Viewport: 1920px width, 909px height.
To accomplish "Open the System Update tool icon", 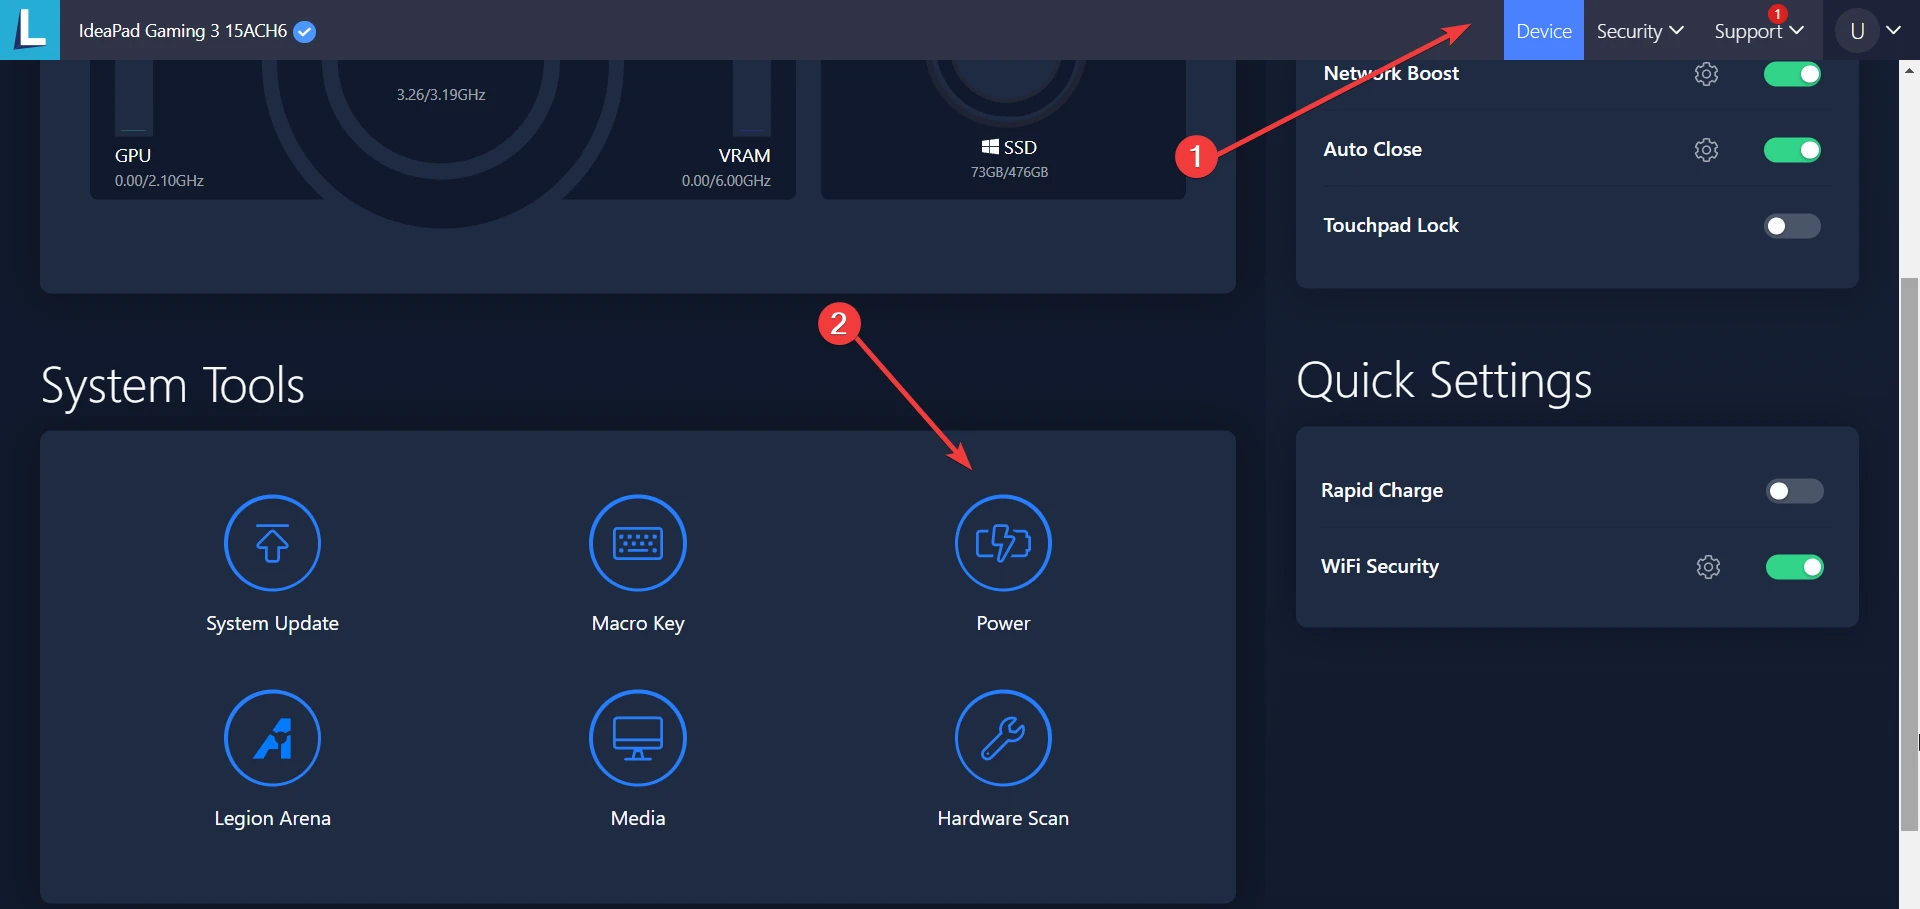I will pyautogui.click(x=272, y=543).
